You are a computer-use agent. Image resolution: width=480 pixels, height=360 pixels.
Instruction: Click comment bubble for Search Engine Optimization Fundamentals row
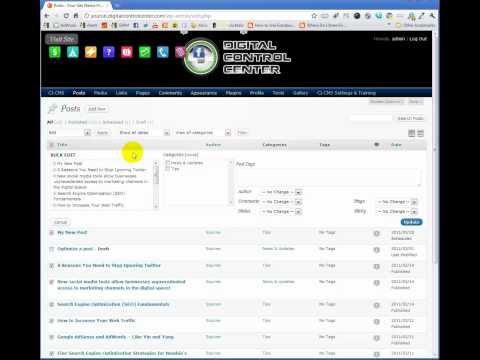click(x=377, y=305)
